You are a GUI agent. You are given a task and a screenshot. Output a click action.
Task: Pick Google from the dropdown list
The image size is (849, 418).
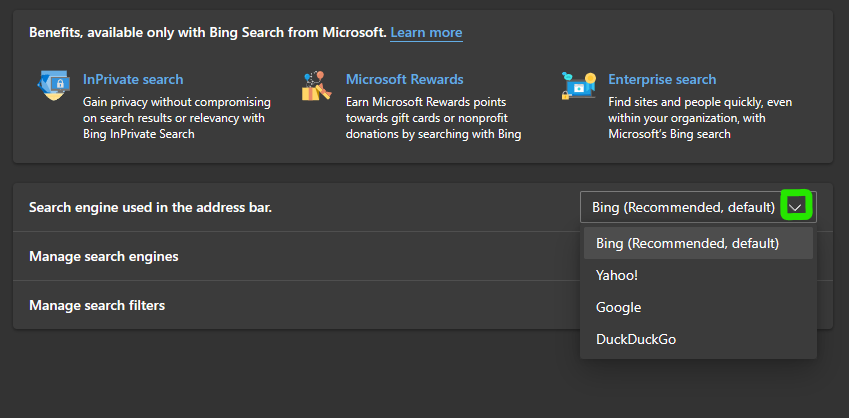tap(618, 307)
